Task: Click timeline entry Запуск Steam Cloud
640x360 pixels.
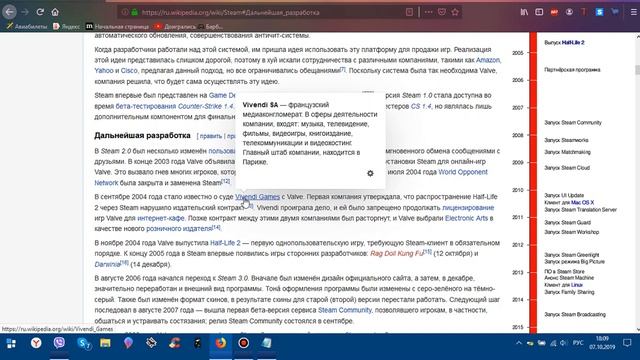Action: (x=567, y=168)
